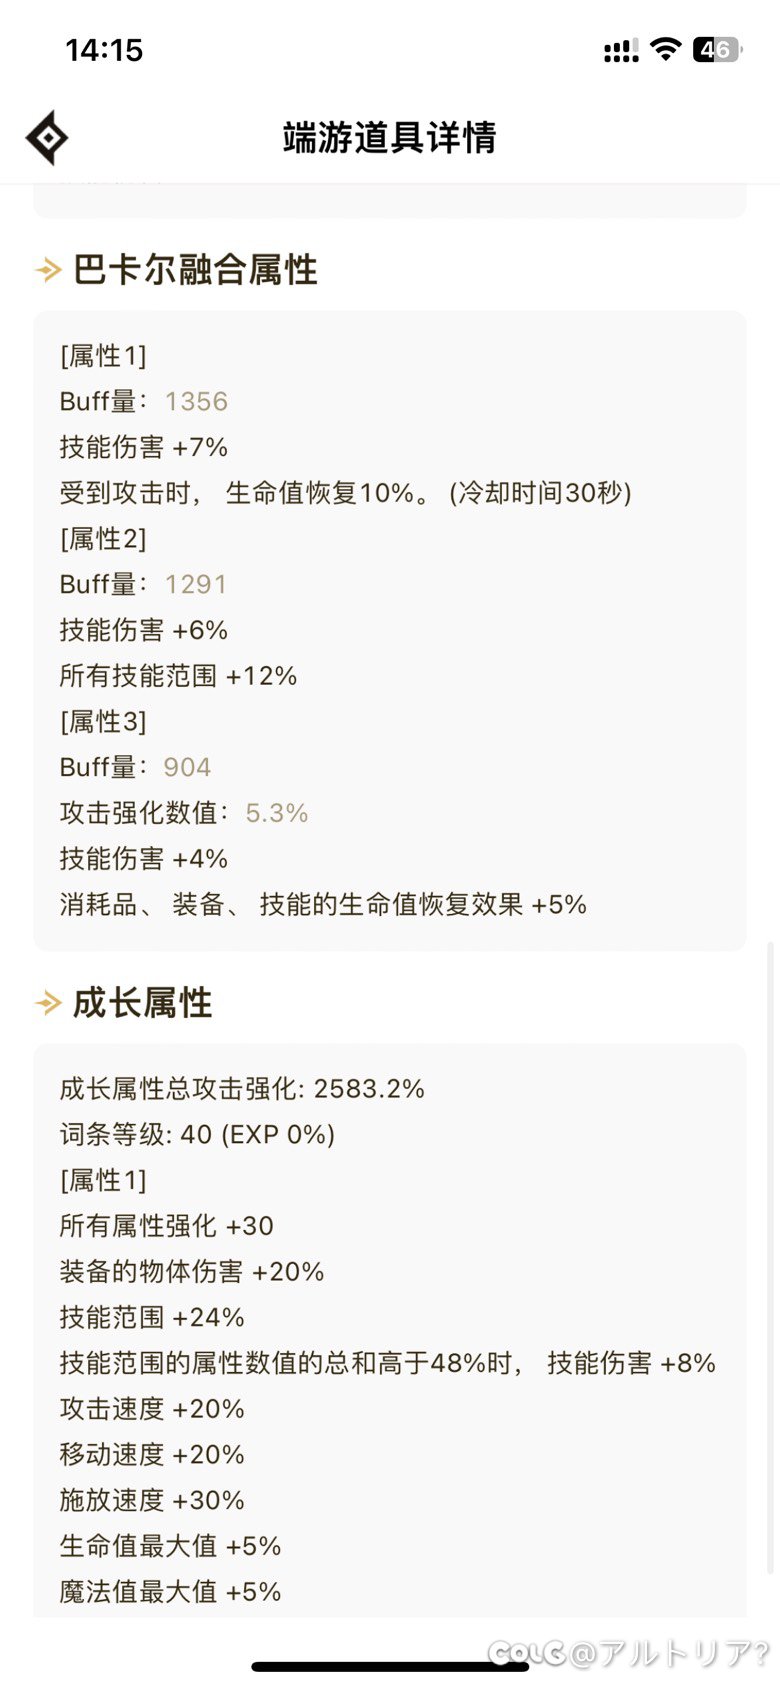Click the vertical scrollbar on right edge
The height and width of the screenshot is (1688, 780).
[x=769, y=1258]
